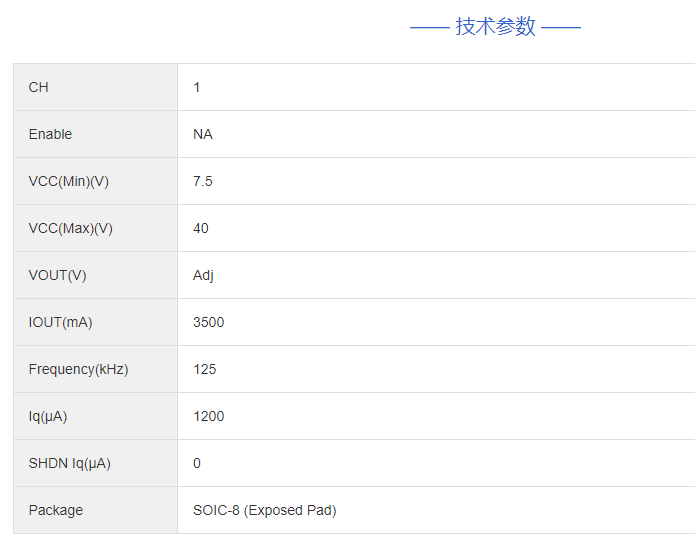Select the Frequency(kHz) label cell
Screen dimensions: 695x545
tap(78, 370)
